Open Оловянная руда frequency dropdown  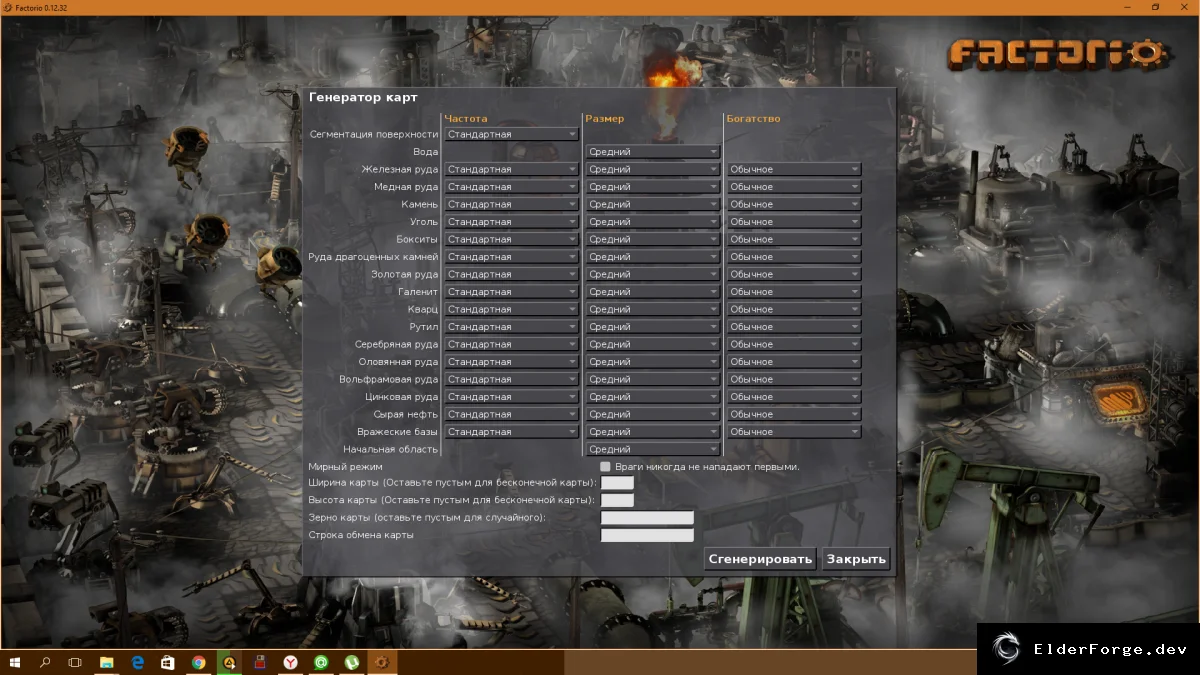pyautogui.click(x=512, y=362)
